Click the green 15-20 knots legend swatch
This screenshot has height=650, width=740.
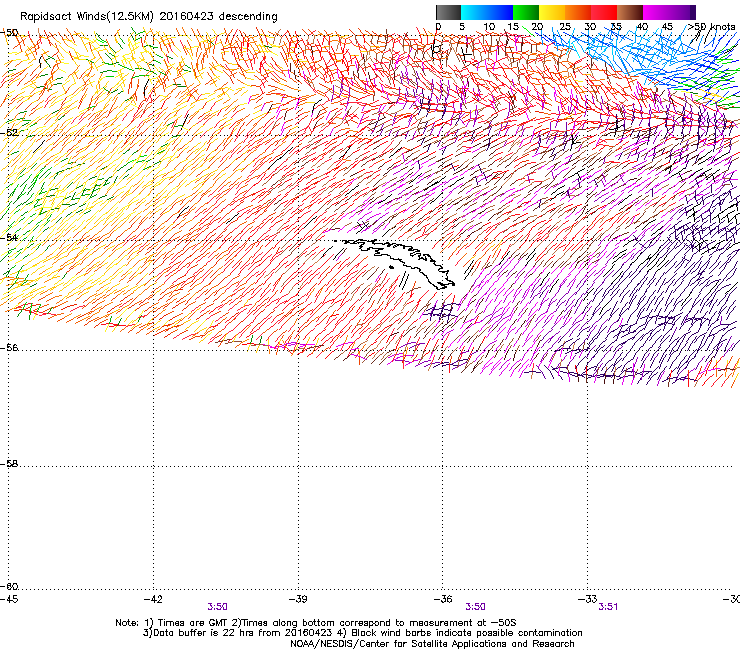coord(526,12)
